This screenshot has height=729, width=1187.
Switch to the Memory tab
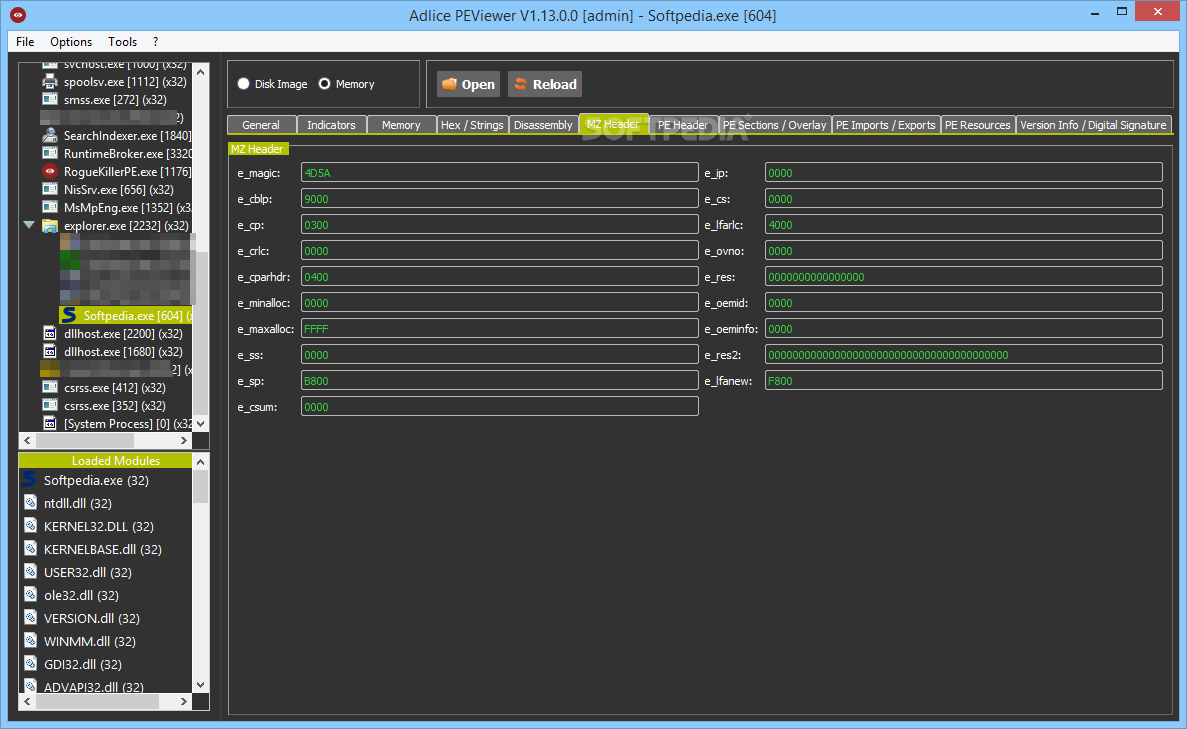(x=401, y=125)
